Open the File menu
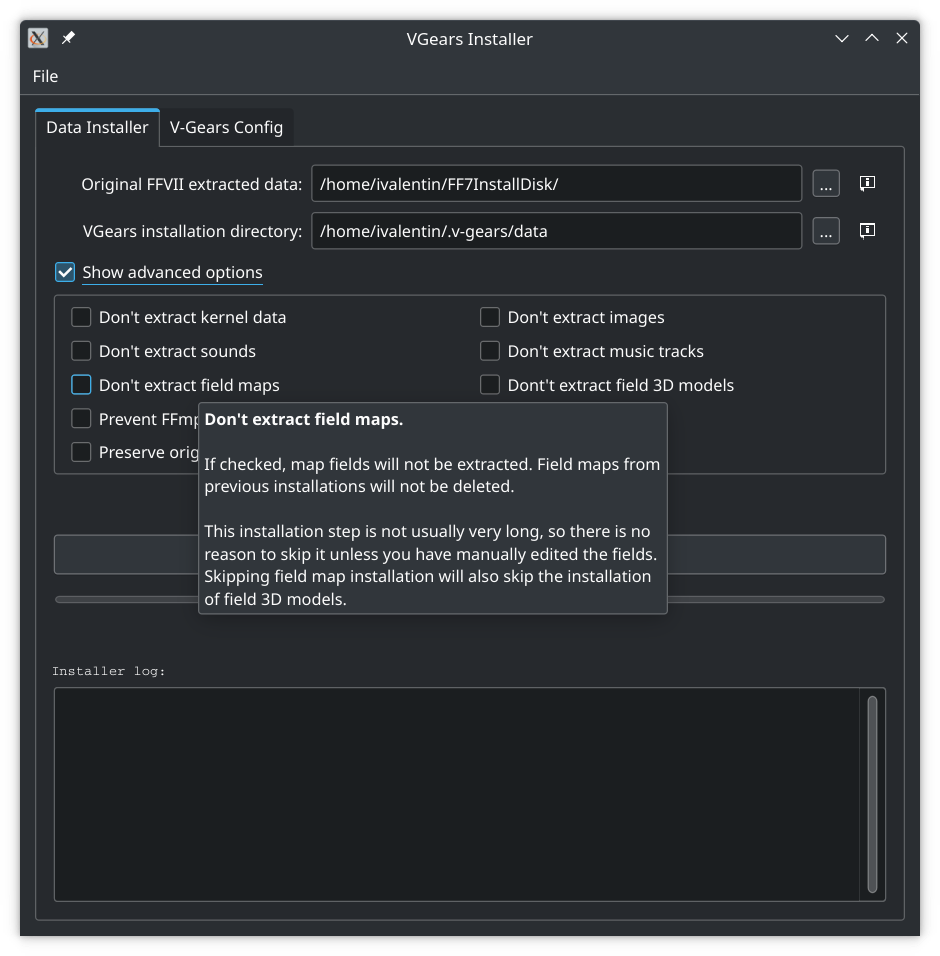 (45, 76)
